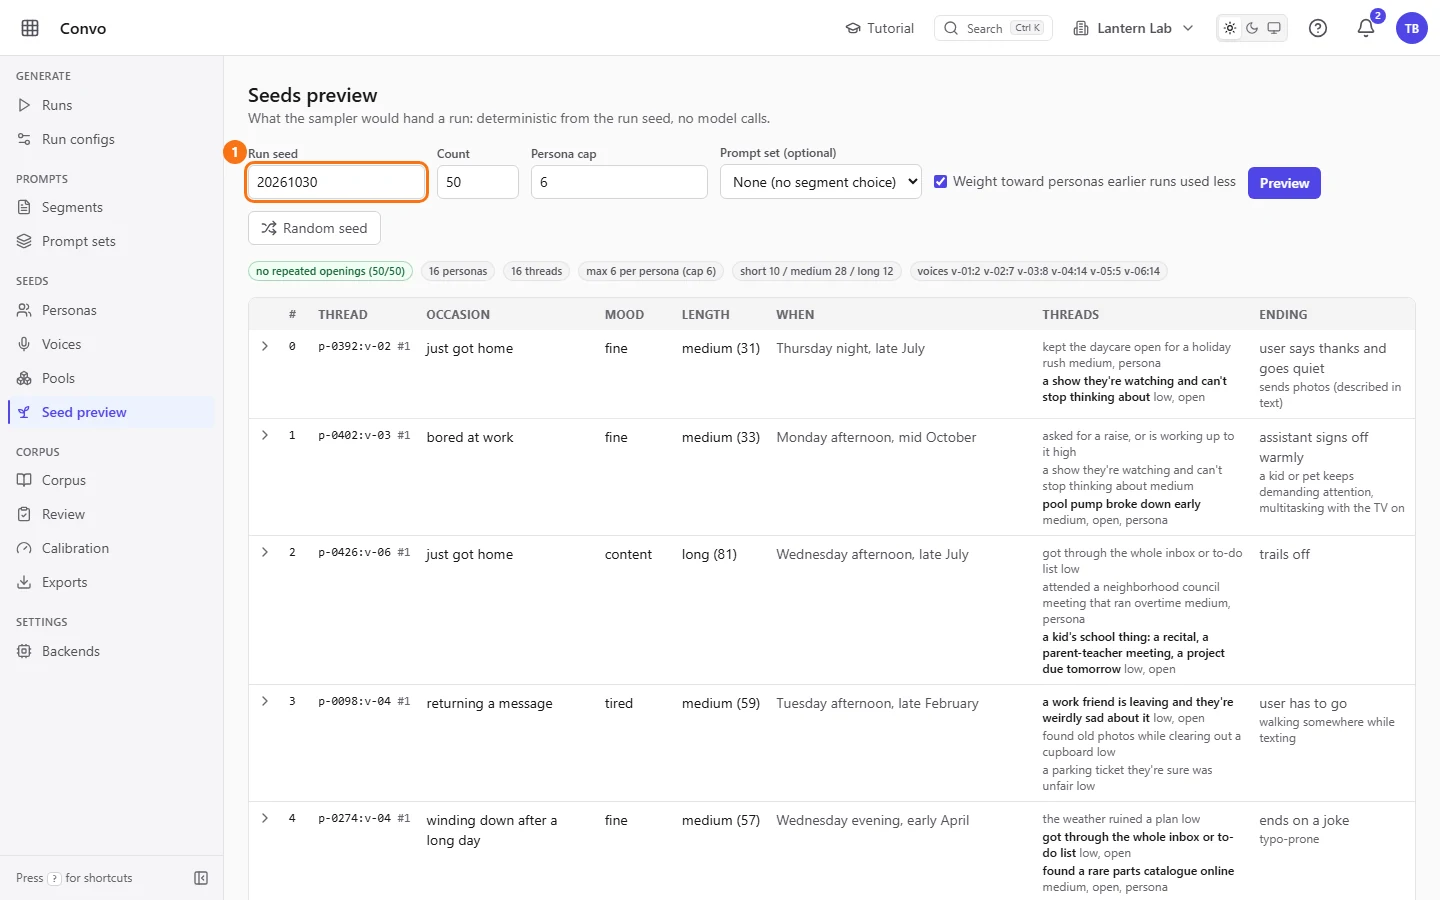This screenshot has height=900, width=1440.
Task: Click the Preview button
Action: pyautogui.click(x=1284, y=183)
